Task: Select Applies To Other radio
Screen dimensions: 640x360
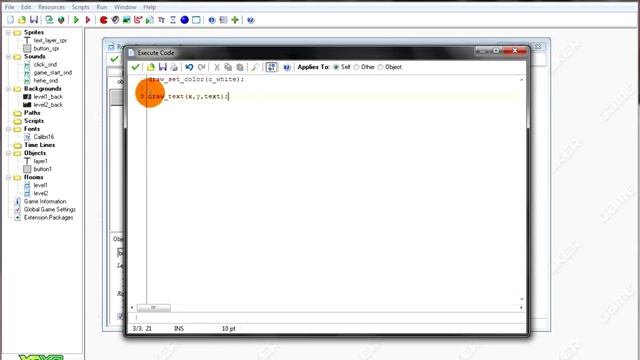Action: click(x=356, y=67)
